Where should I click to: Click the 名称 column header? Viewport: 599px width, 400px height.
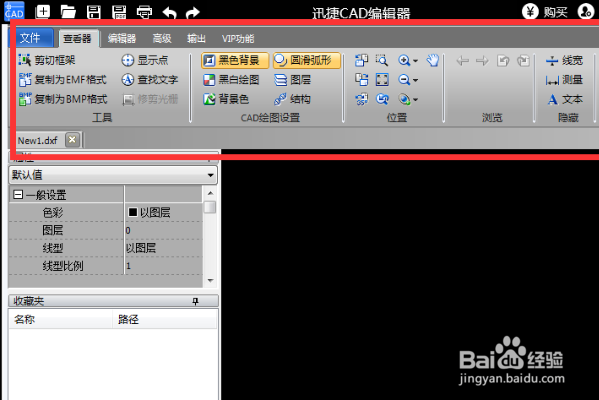pyautogui.click(x=60, y=319)
